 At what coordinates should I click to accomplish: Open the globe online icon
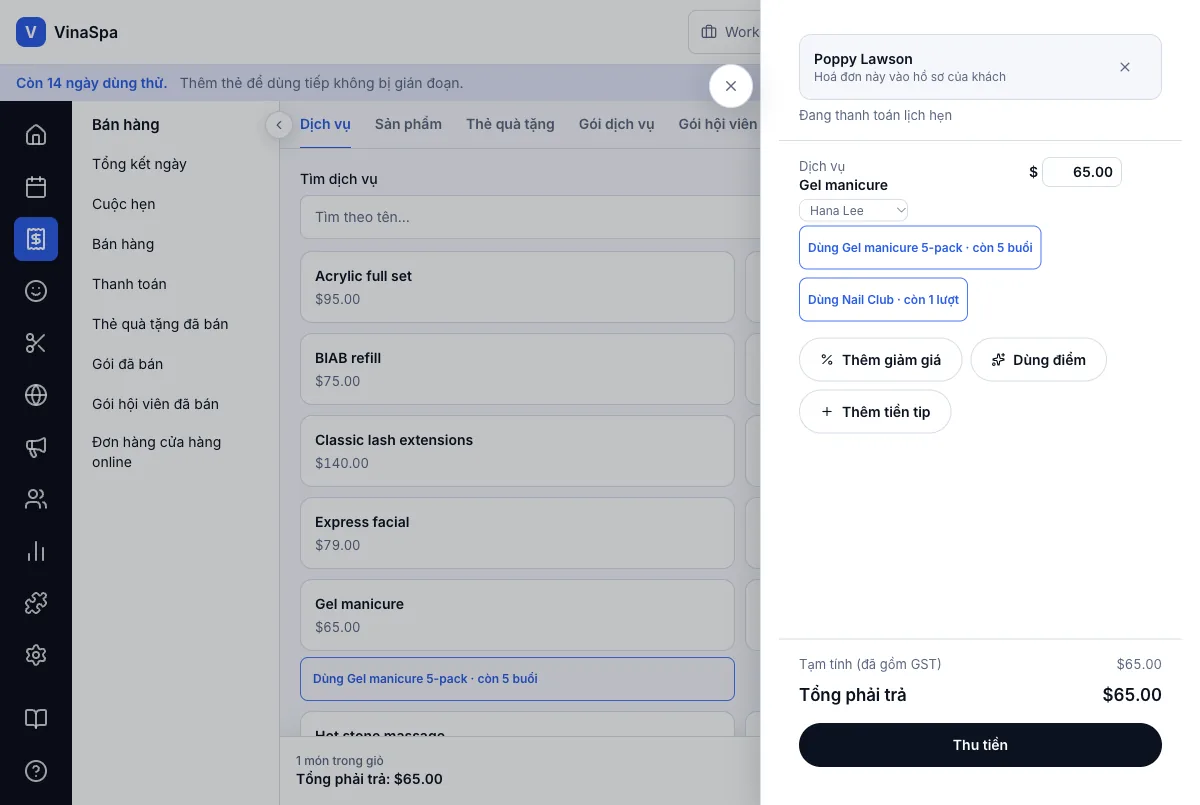pos(36,395)
